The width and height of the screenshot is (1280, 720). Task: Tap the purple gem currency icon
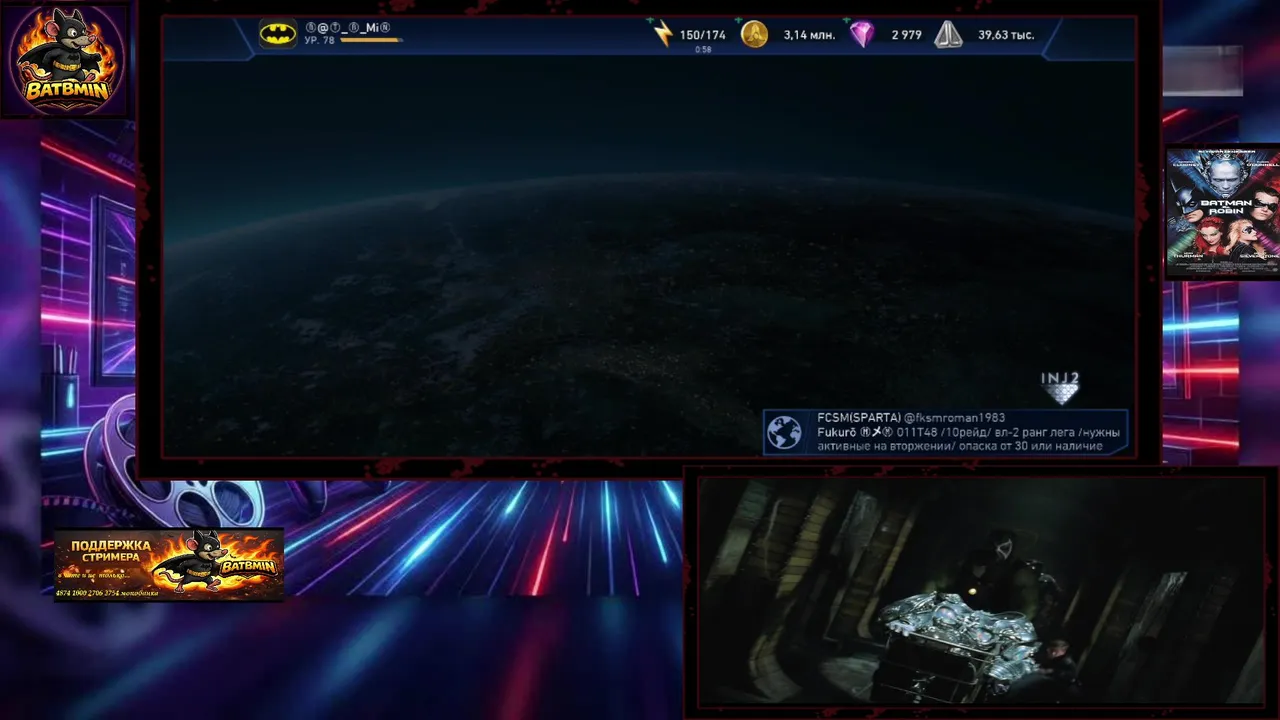coord(862,34)
